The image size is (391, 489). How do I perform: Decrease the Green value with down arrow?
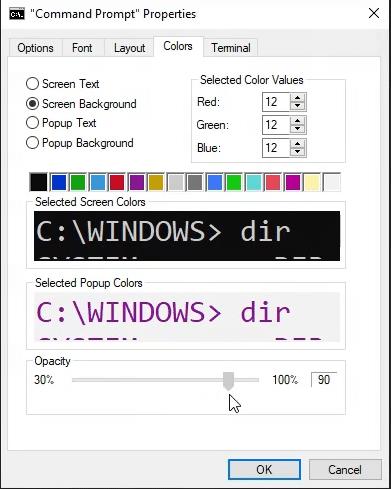tap(298, 129)
